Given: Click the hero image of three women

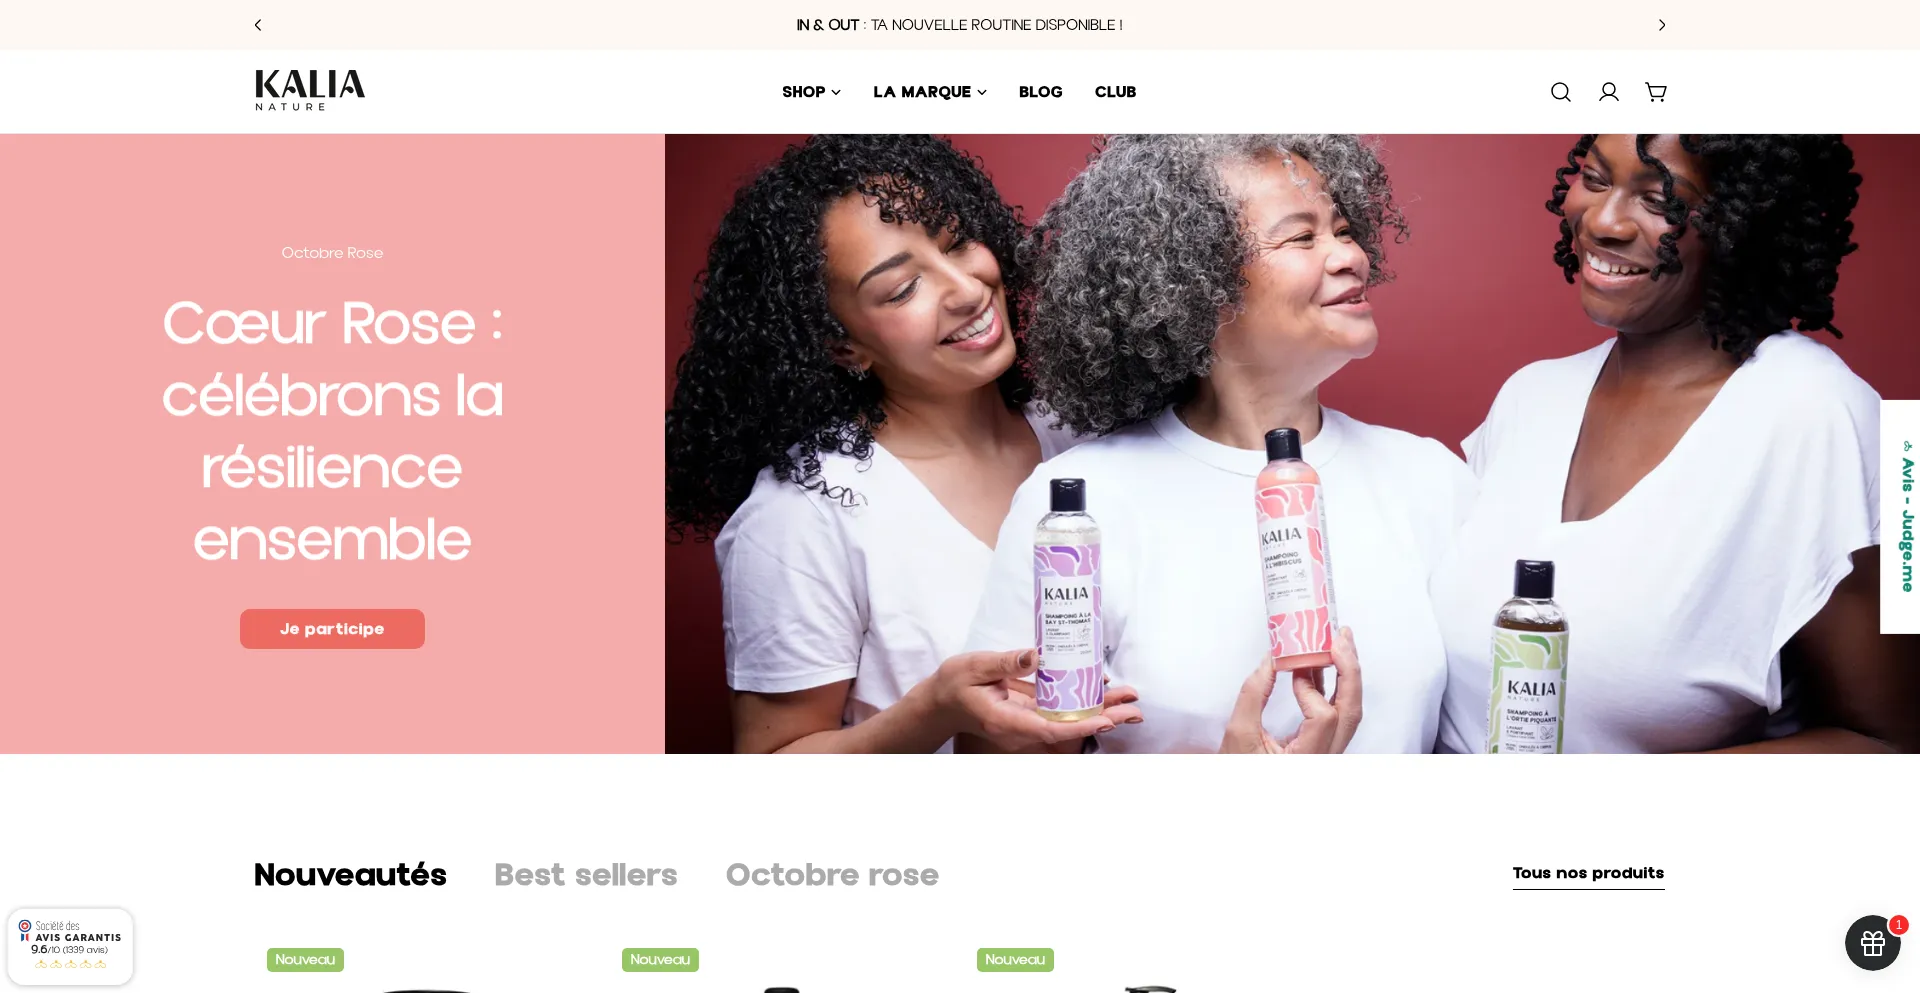Looking at the screenshot, I should [x=1292, y=444].
